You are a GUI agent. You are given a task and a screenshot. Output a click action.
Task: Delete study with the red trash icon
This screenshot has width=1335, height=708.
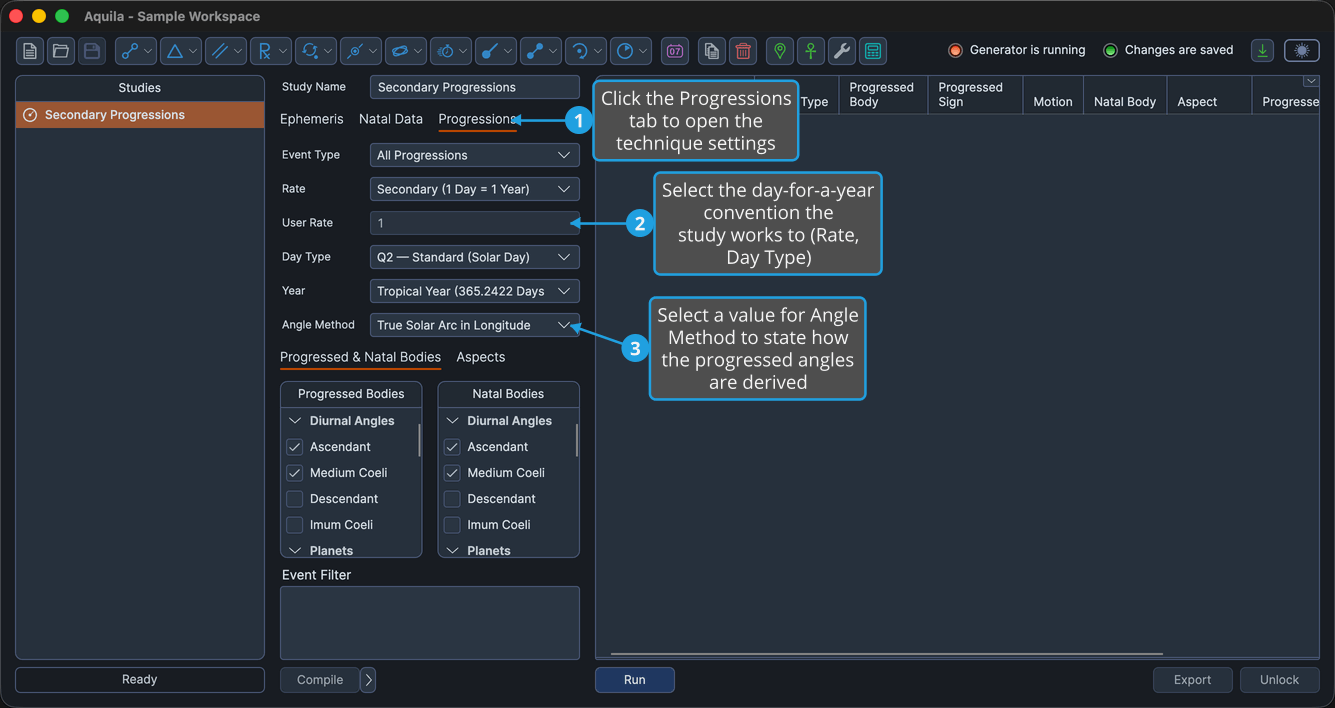(743, 51)
